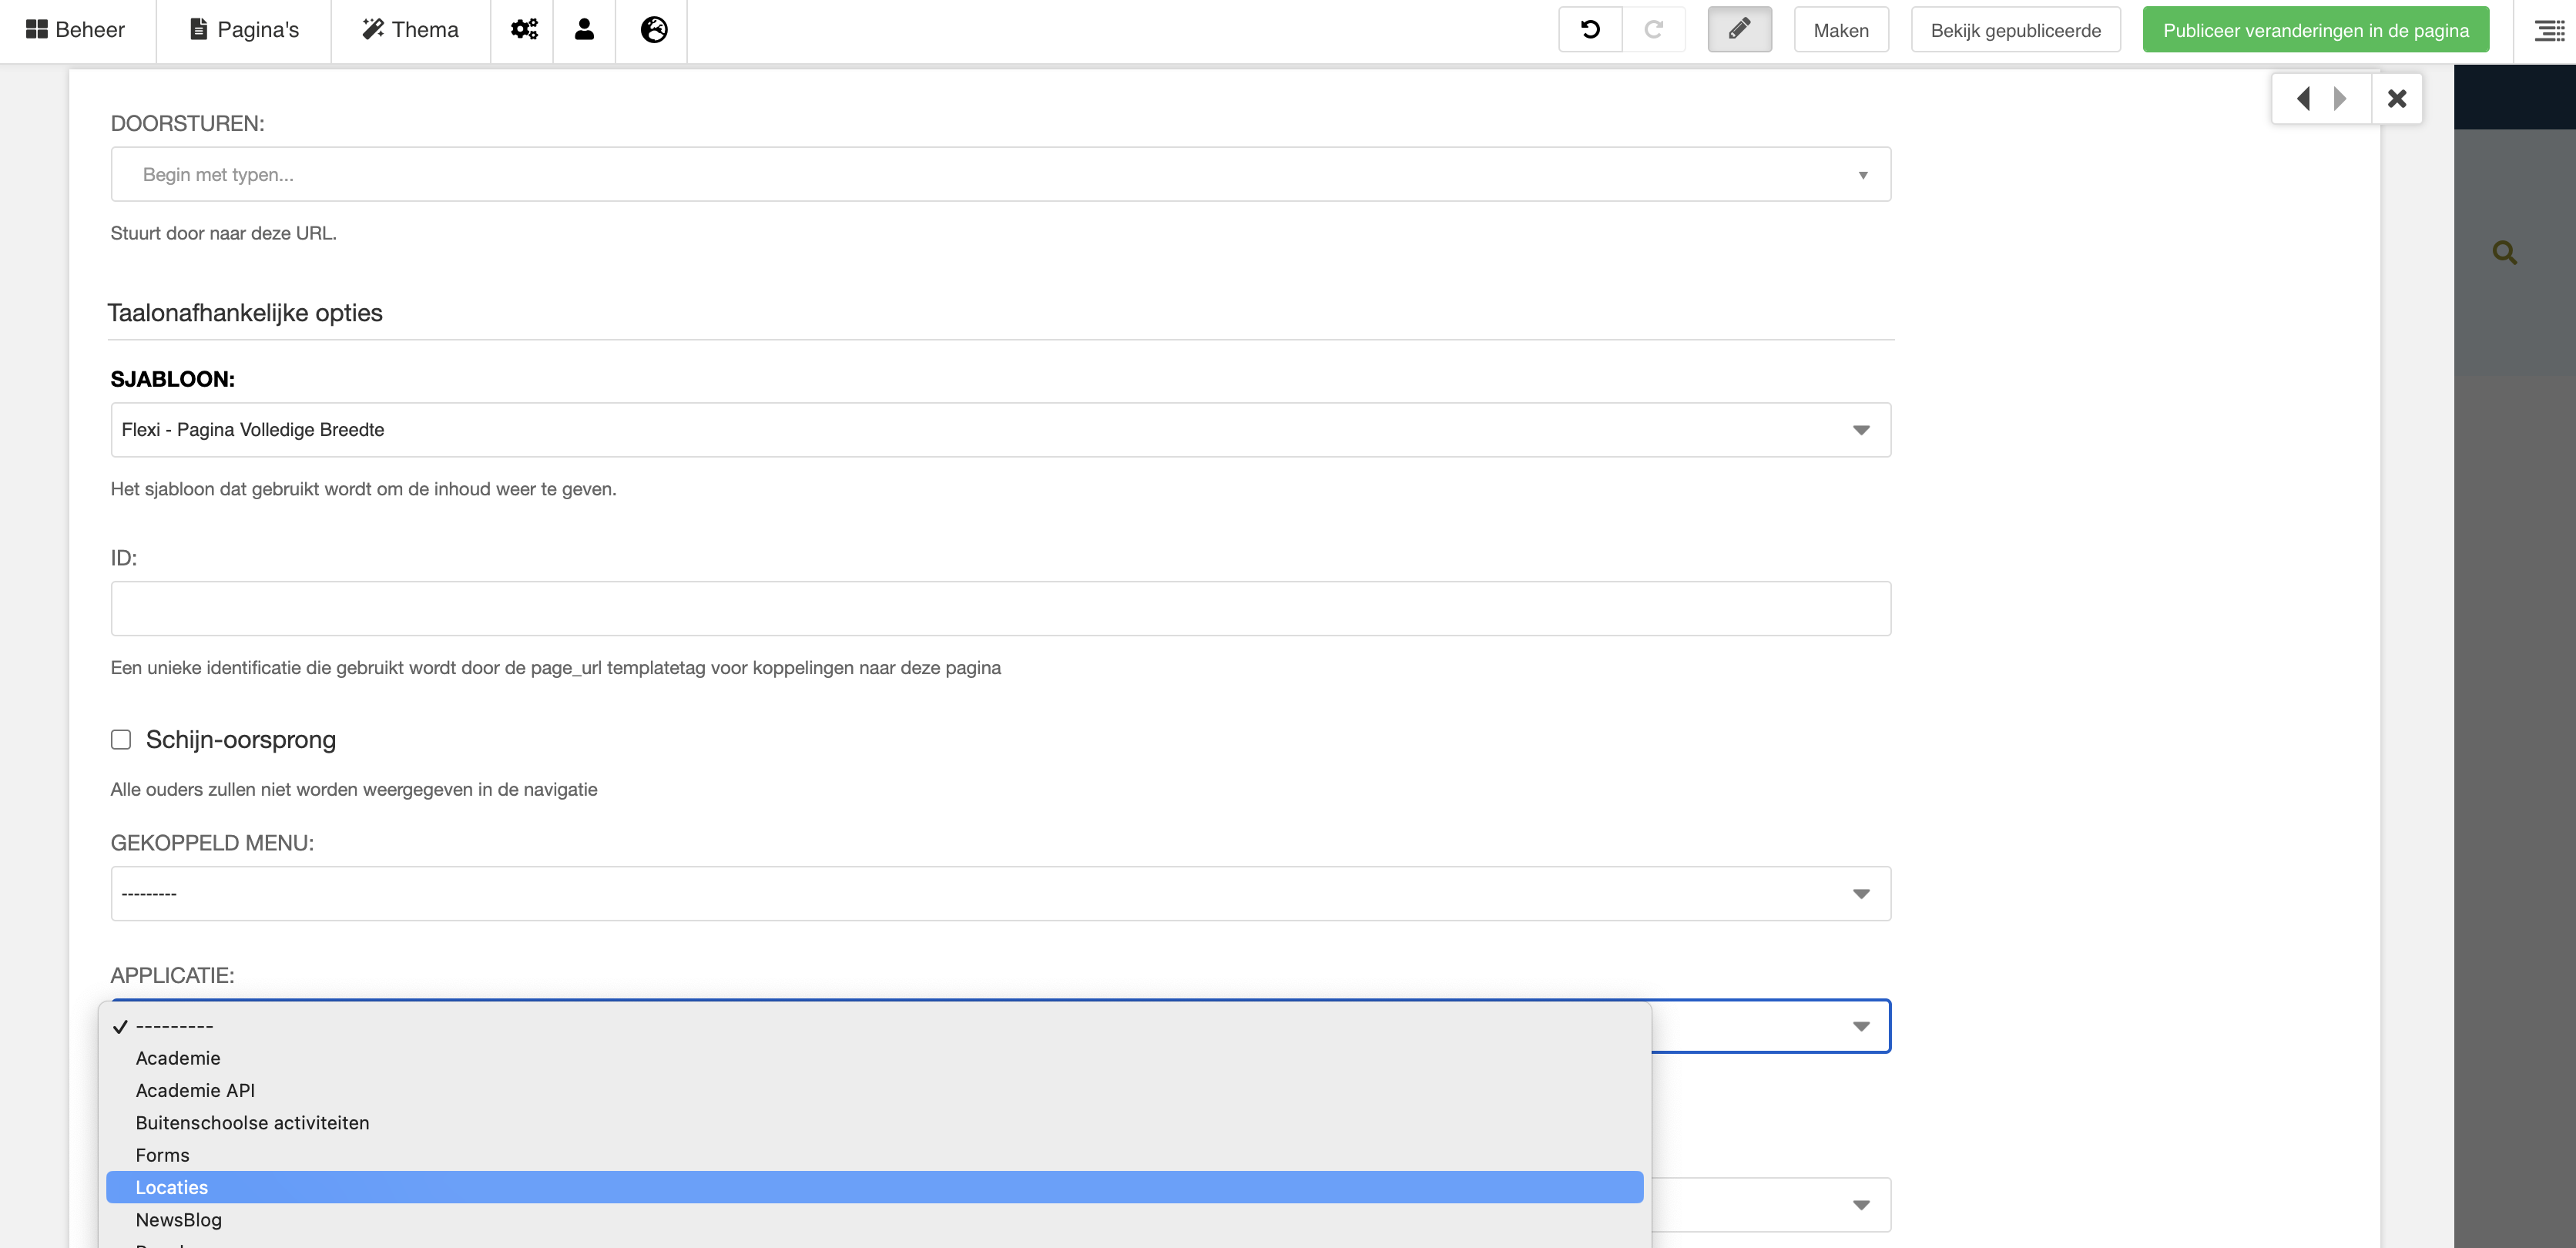Toggle the pencil edit mode icon
The width and height of the screenshot is (2576, 1248).
[1739, 30]
